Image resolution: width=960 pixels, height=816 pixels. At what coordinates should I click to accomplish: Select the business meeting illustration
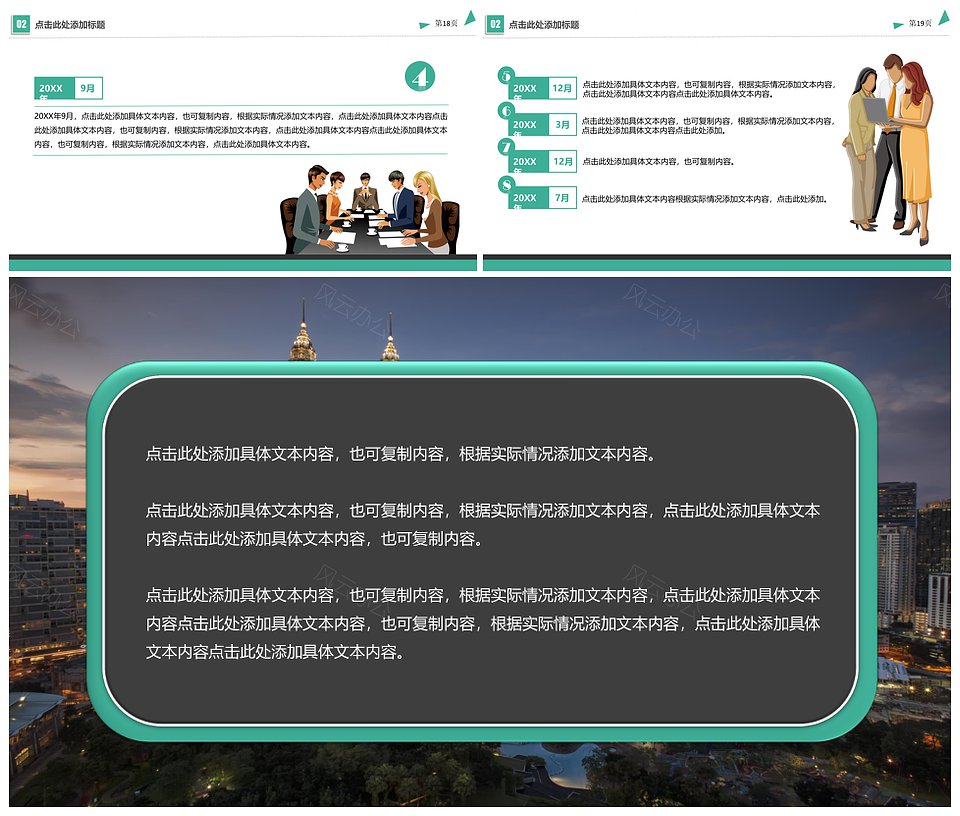click(x=370, y=209)
